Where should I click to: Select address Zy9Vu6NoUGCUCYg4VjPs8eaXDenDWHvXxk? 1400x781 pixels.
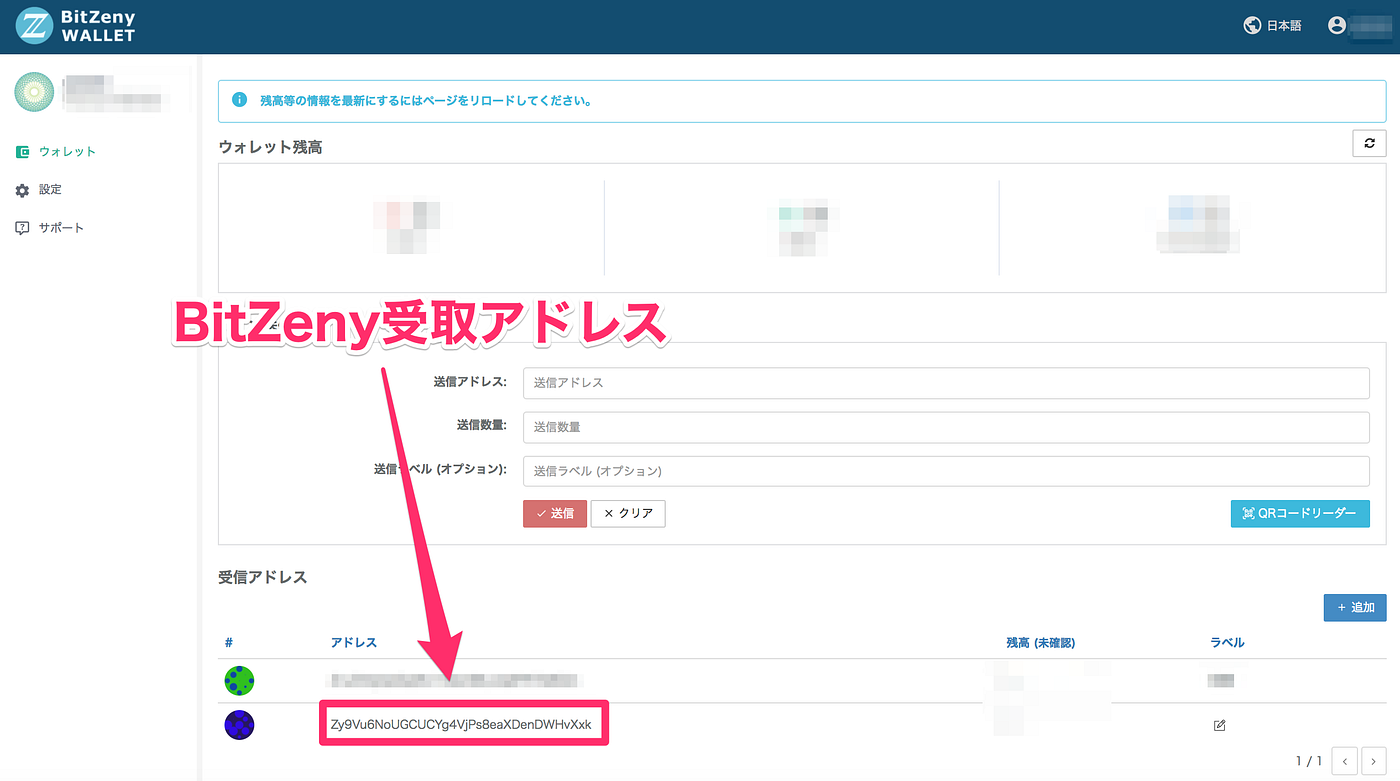[461, 724]
